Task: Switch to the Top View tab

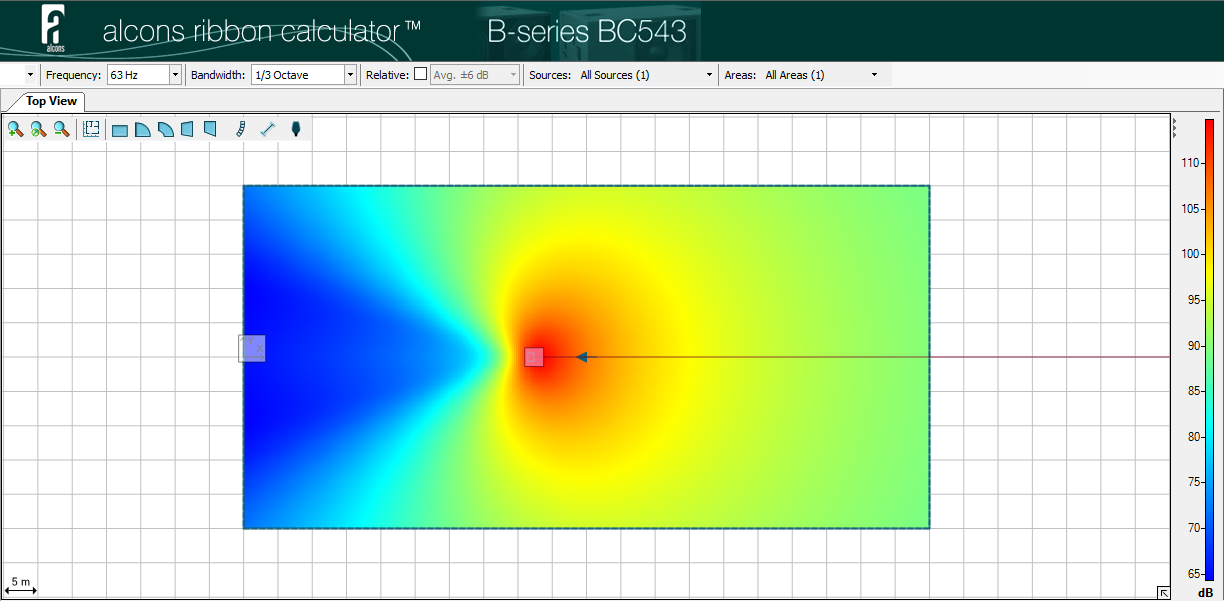Action: [51, 101]
